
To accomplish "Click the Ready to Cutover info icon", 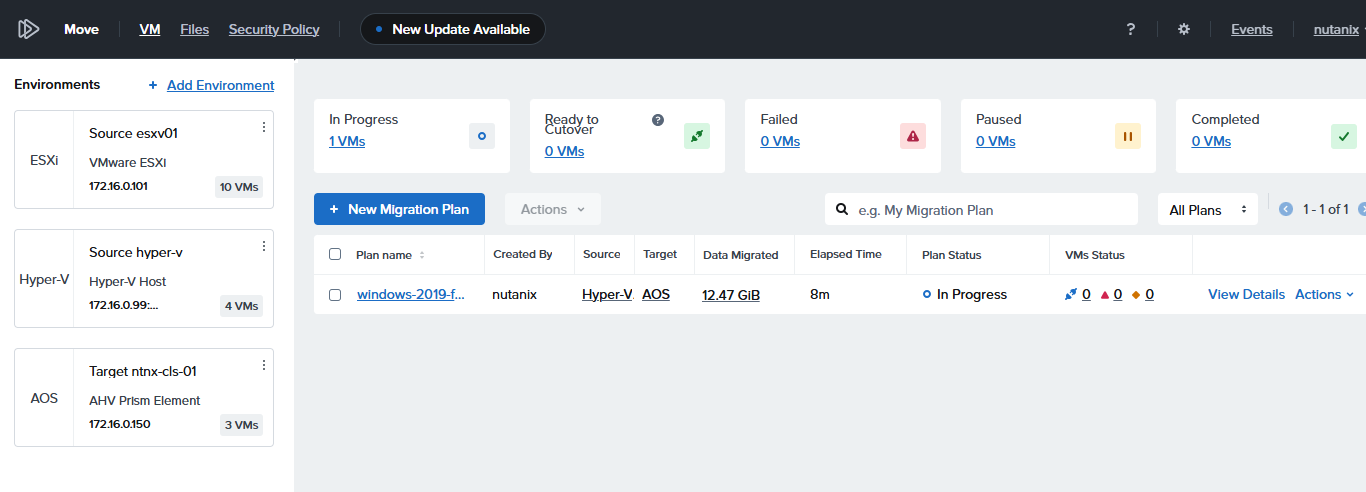I will 658,120.
